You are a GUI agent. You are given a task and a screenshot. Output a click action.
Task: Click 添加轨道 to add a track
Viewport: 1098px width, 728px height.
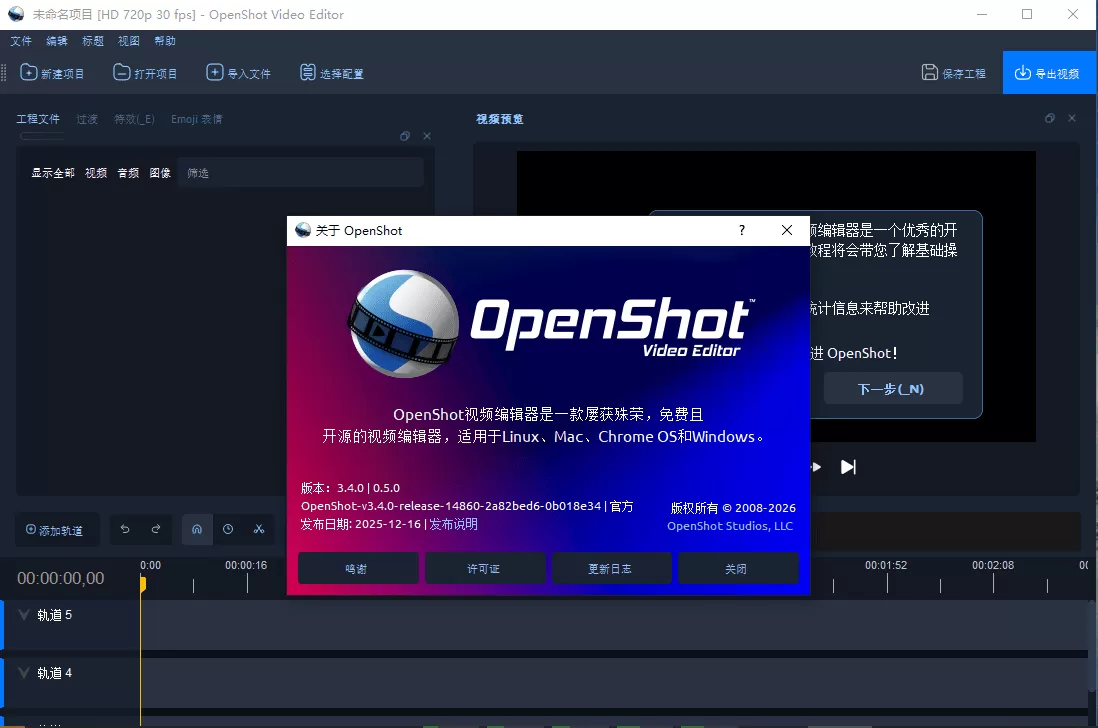(55, 530)
